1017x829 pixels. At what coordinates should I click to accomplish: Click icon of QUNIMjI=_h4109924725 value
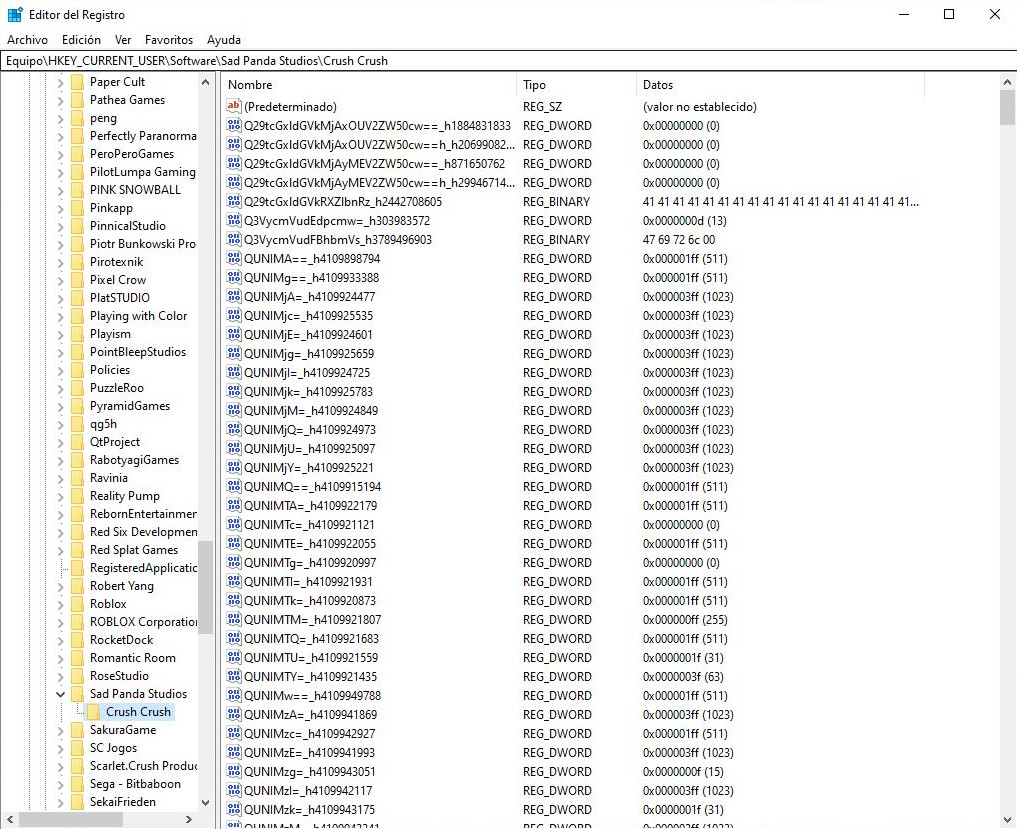(x=233, y=372)
